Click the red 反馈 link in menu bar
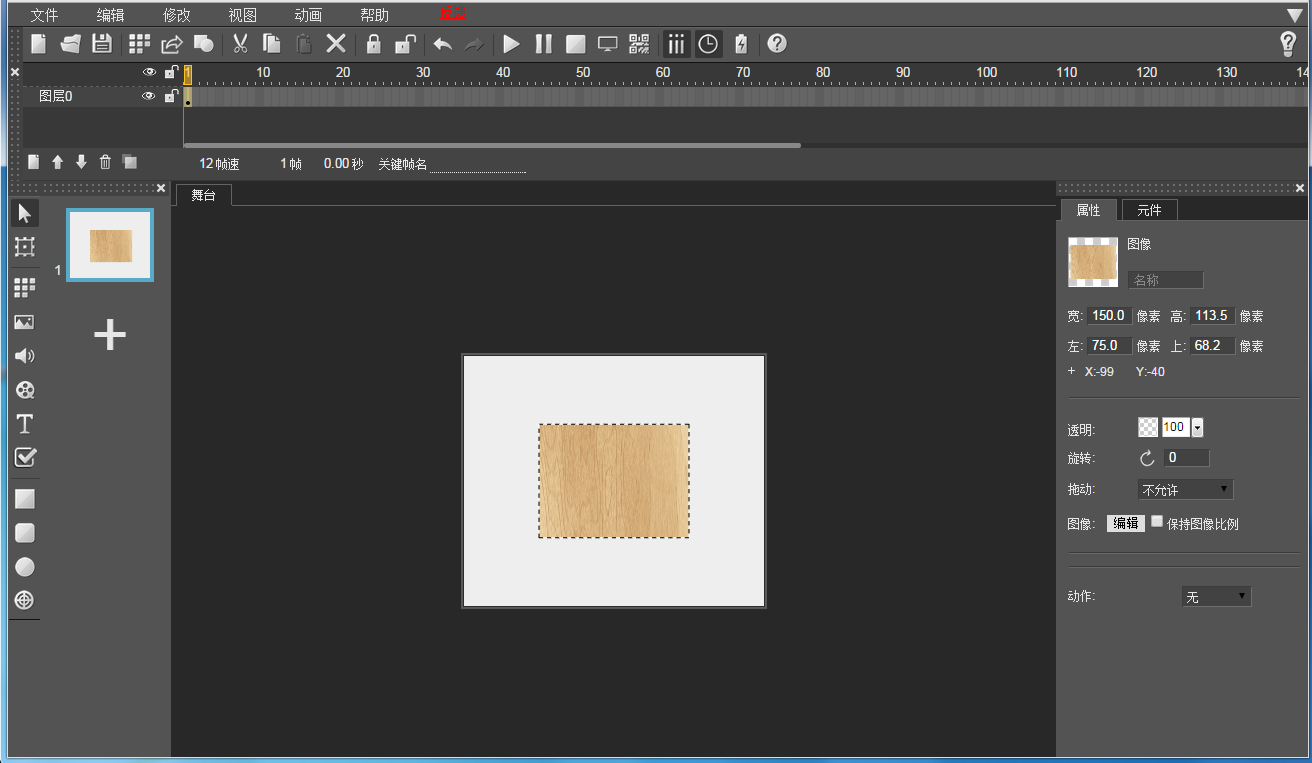 tap(452, 14)
